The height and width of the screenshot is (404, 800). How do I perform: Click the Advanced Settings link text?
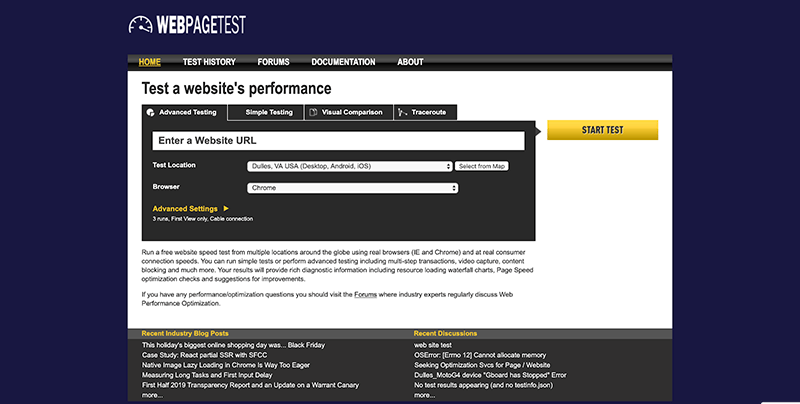pyautogui.click(x=185, y=209)
